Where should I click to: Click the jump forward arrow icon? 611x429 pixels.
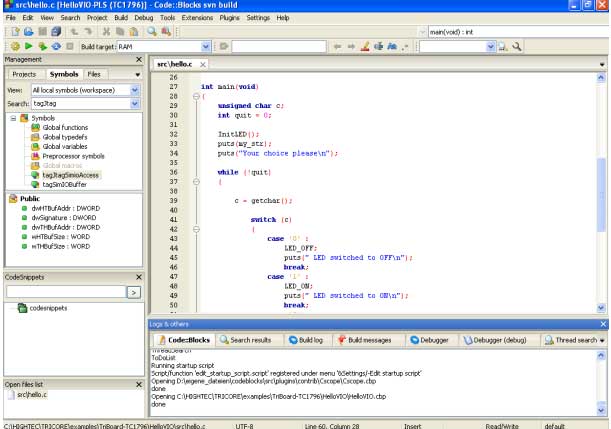[351, 46]
